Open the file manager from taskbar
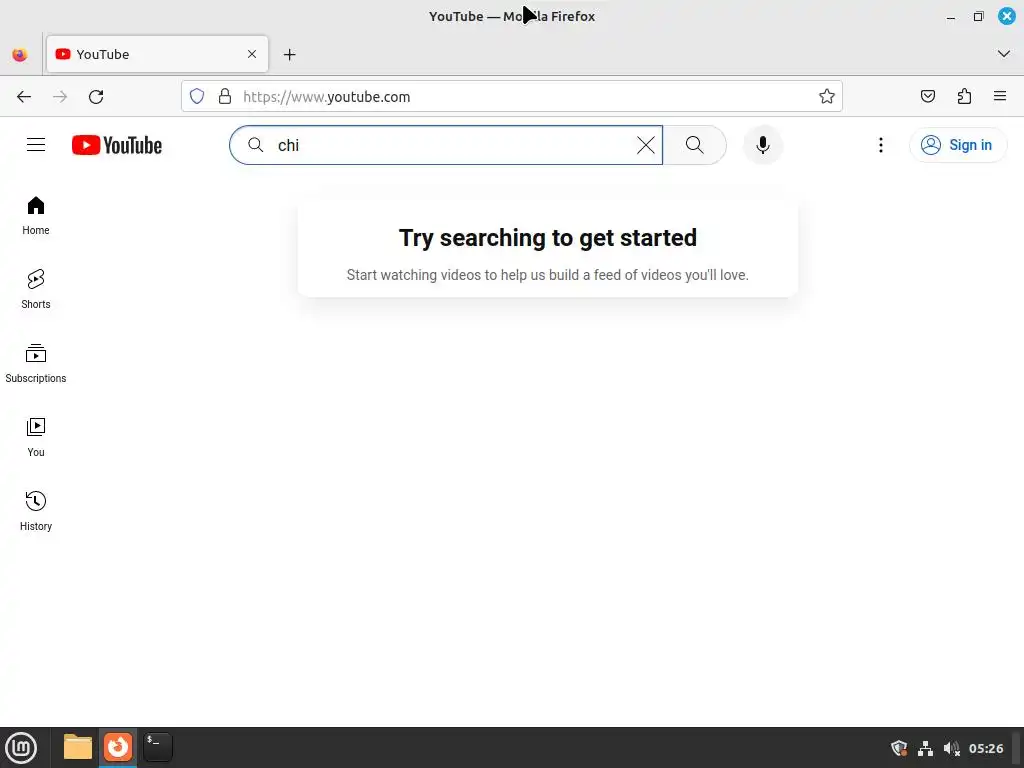The image size is (1024, 768). click(x=78, y=747)
